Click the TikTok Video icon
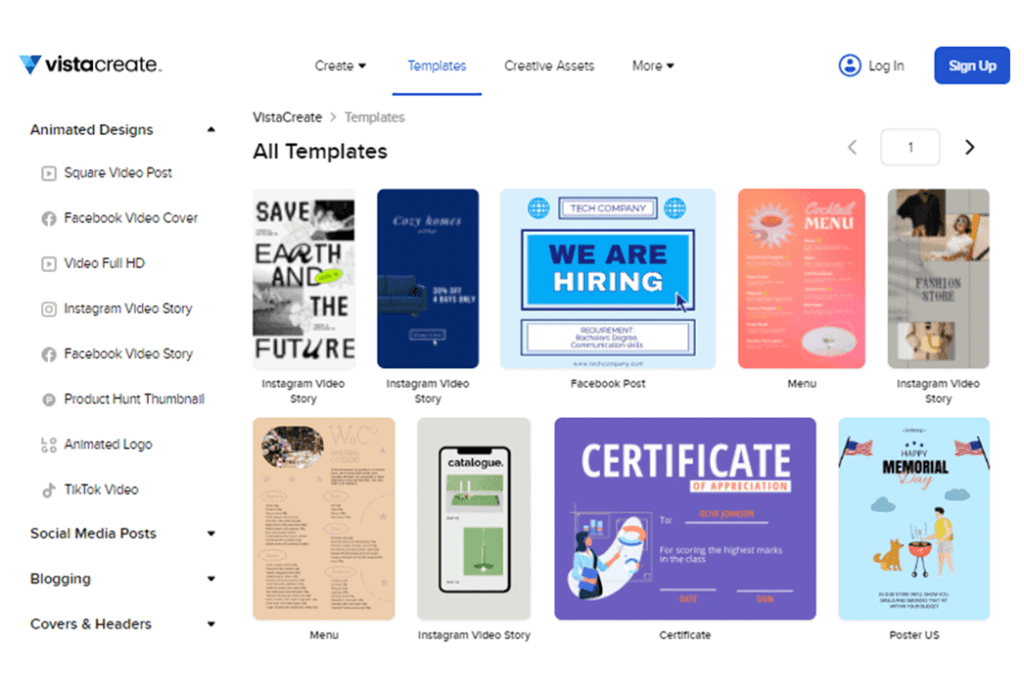 tap(48, 490)
